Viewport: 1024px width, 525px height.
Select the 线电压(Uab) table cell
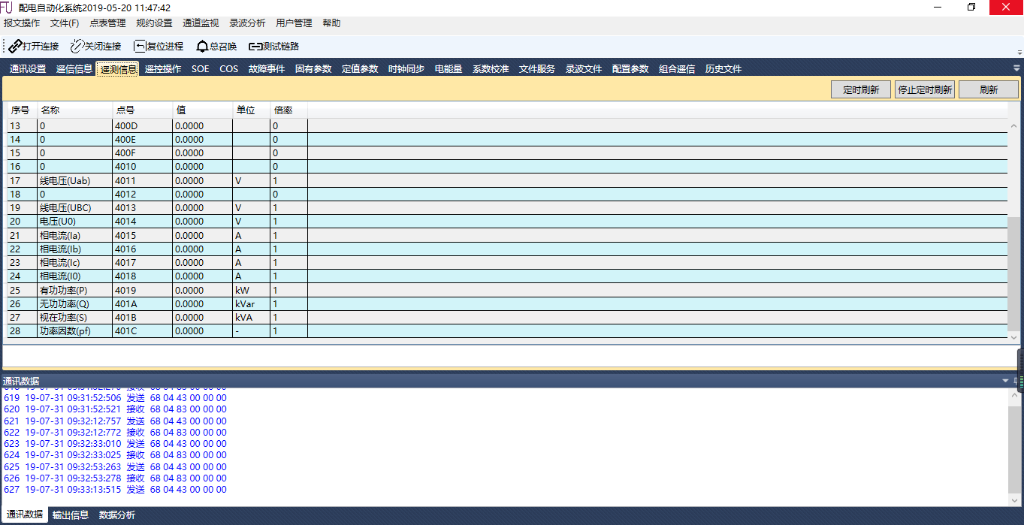74,180
